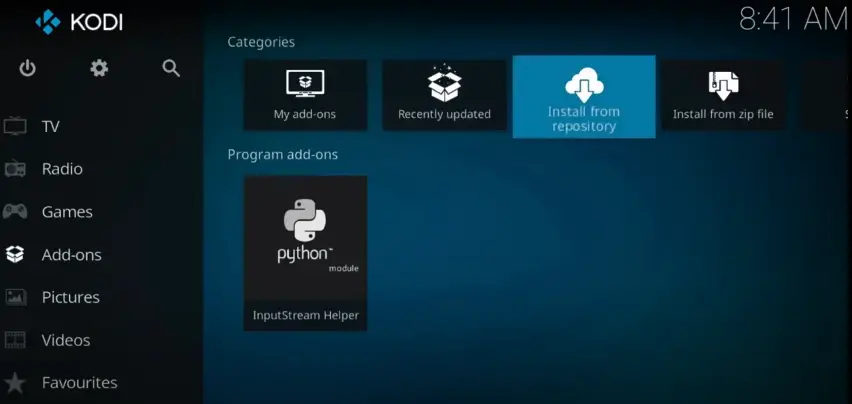Open search with the magnifier icon
The height and width of the screenshot is (404, 852).
pos(171,68)
